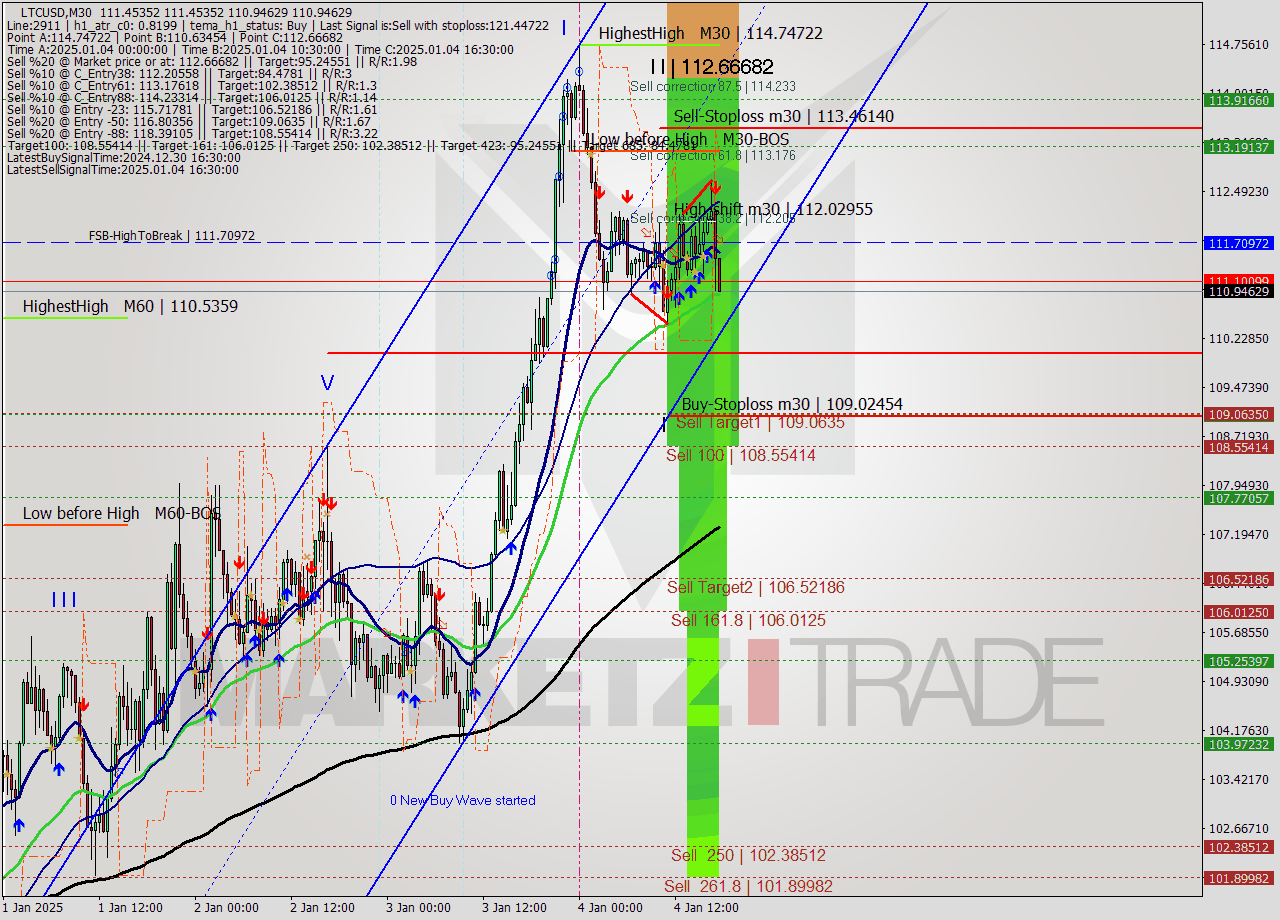This screenshot has width=1280, height=920.
Task: Click the 1 Jan 12:00 time label
Action: (130, 908)
